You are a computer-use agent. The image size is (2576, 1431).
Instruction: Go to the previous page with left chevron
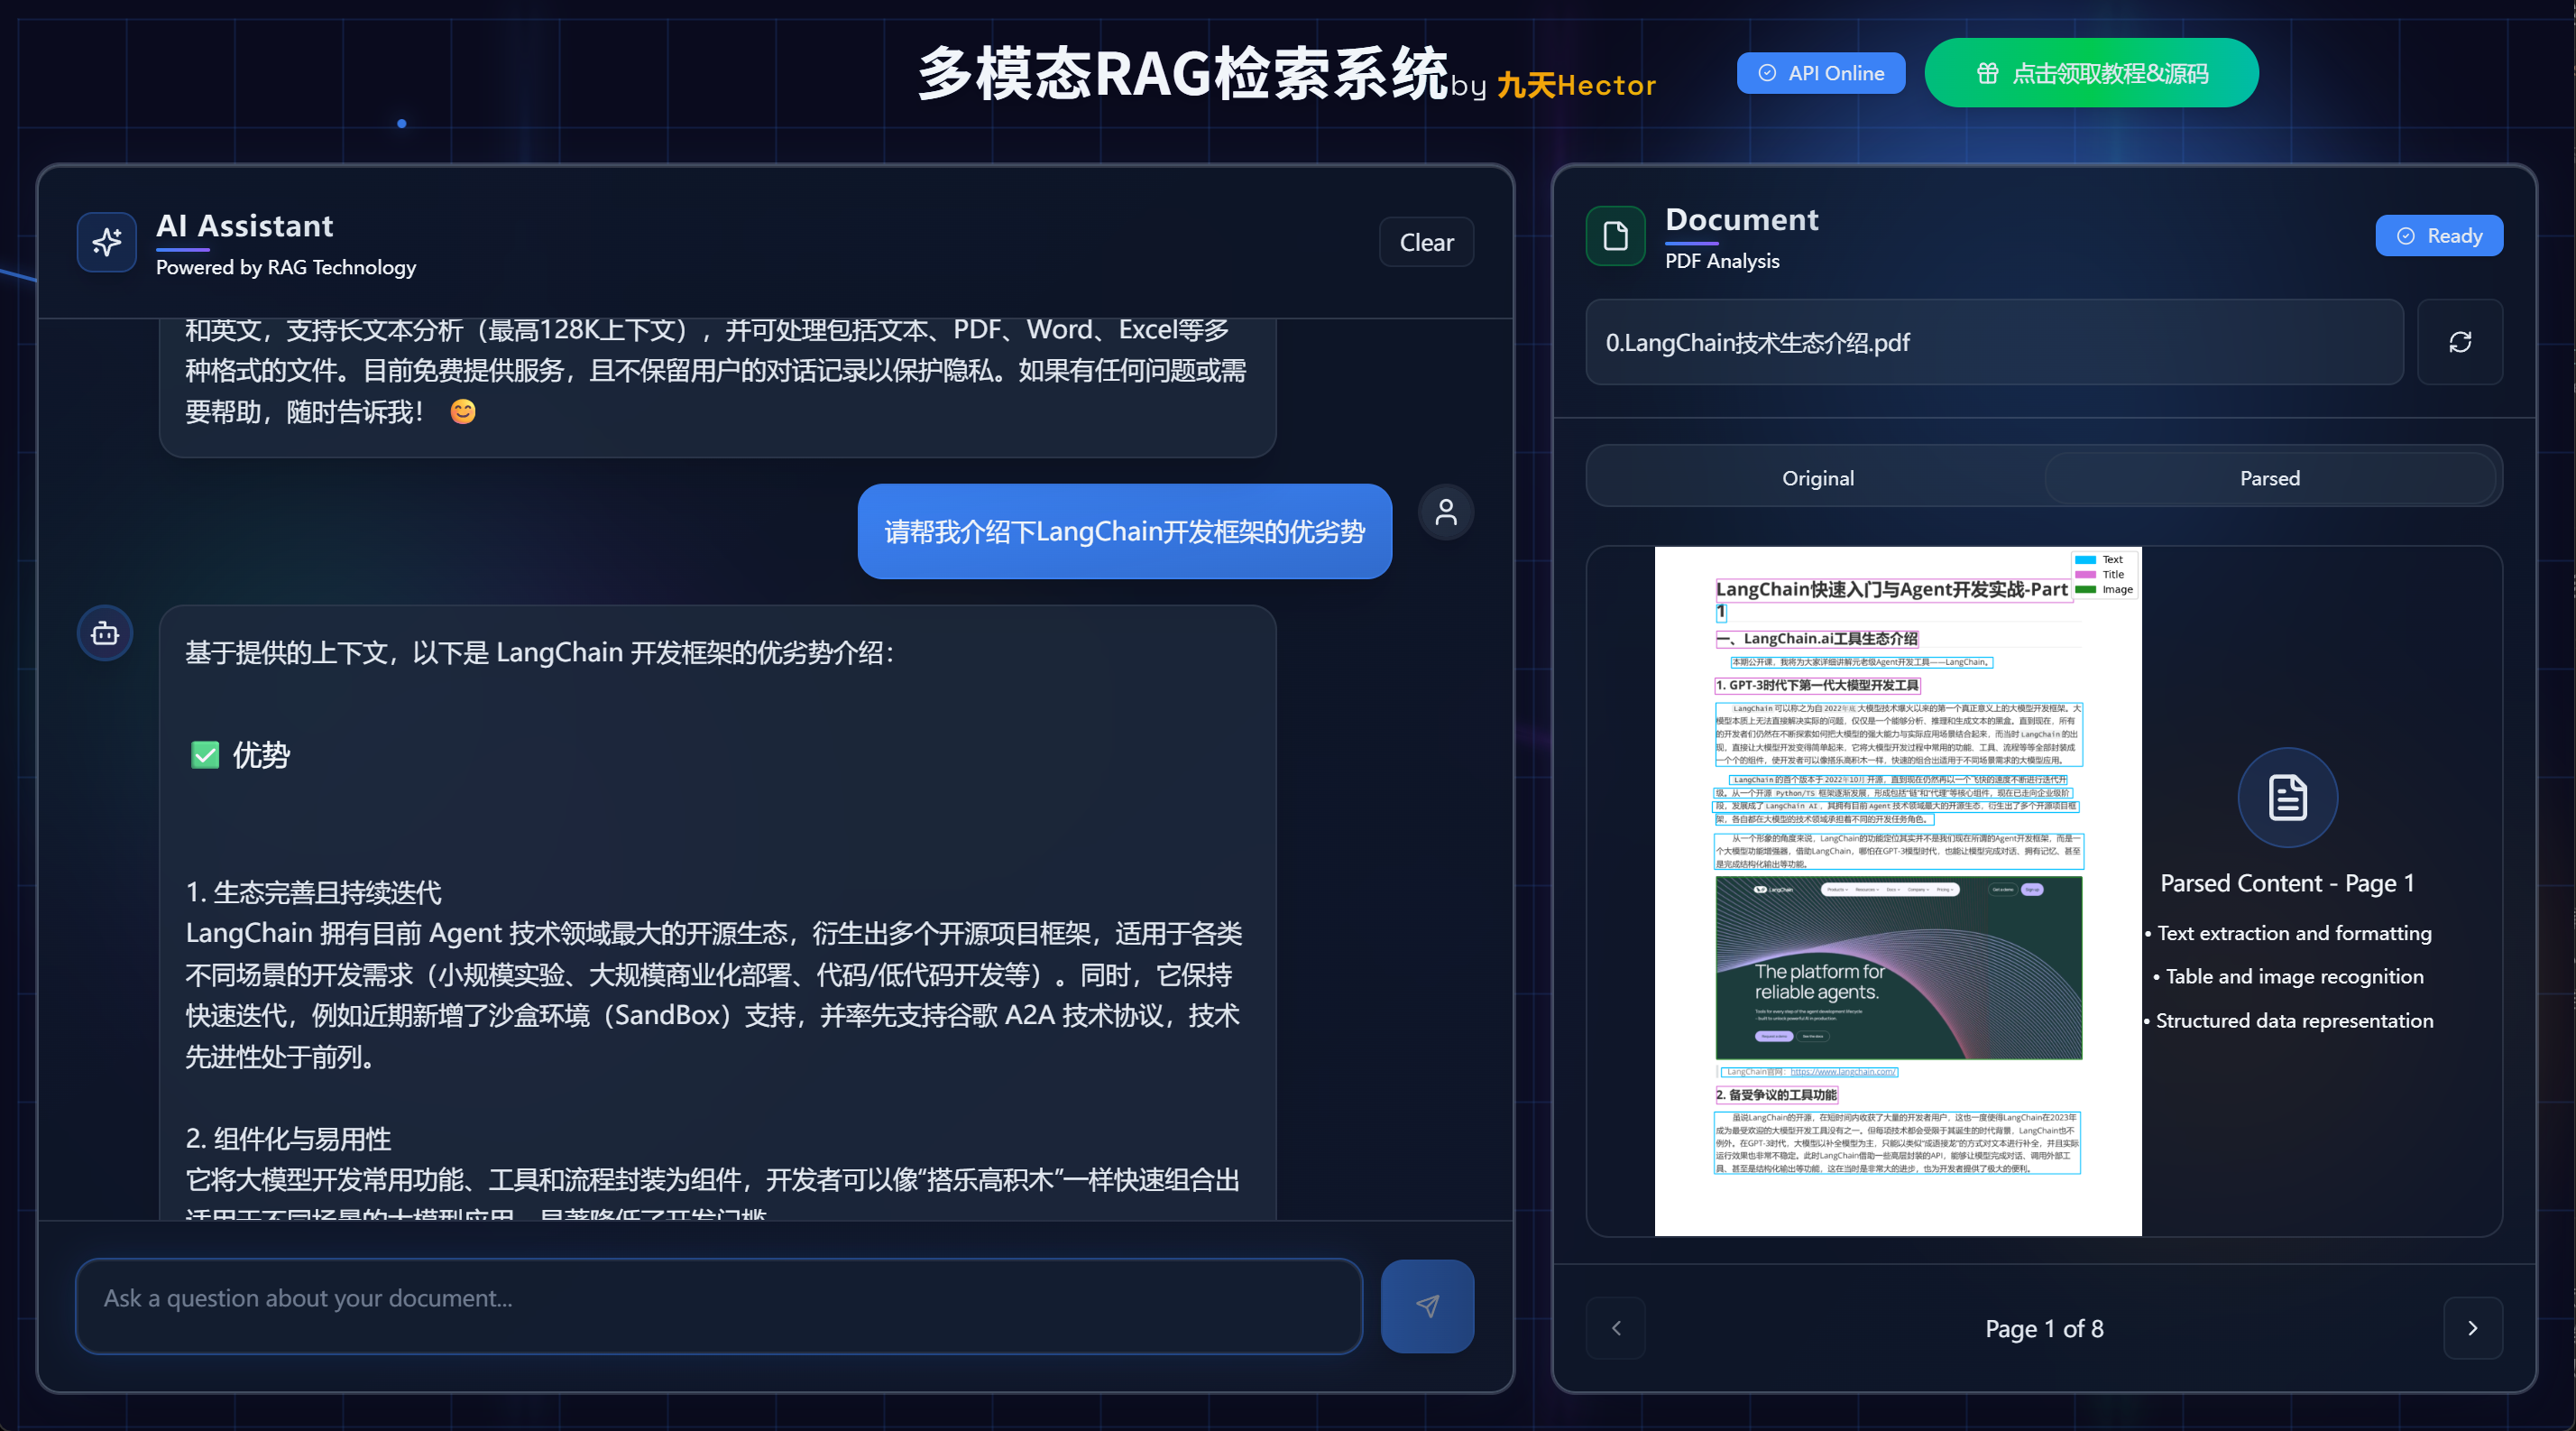point(1616,1328)
